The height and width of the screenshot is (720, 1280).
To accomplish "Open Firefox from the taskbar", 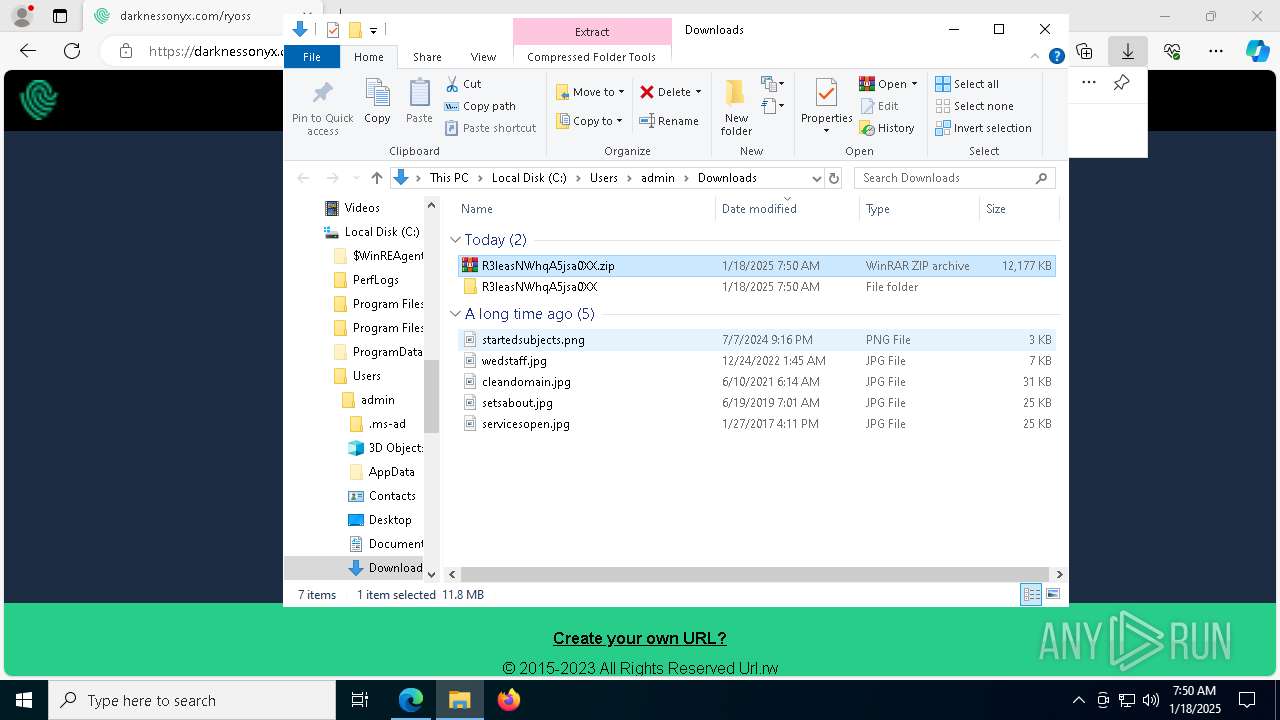I will point(509,700).
